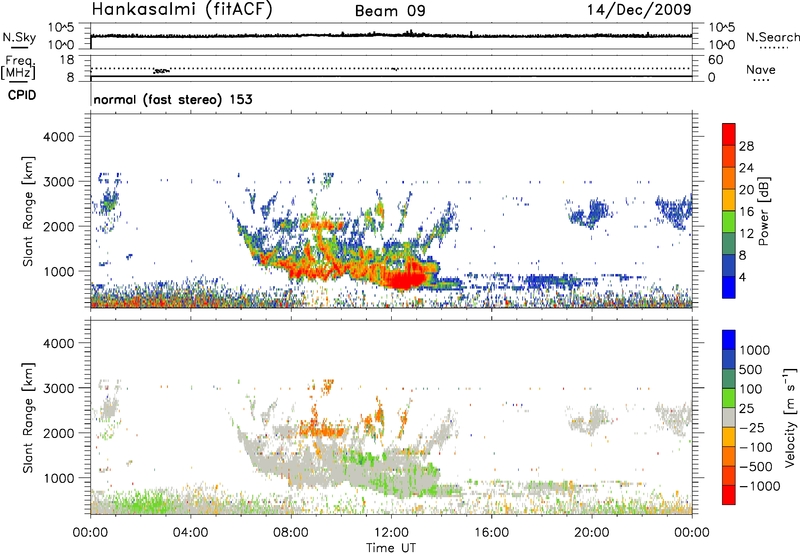The height and width of the screenshot is (554, 800).
Task: Click the "28" label on Power color bar
Action: pos(746,146)
